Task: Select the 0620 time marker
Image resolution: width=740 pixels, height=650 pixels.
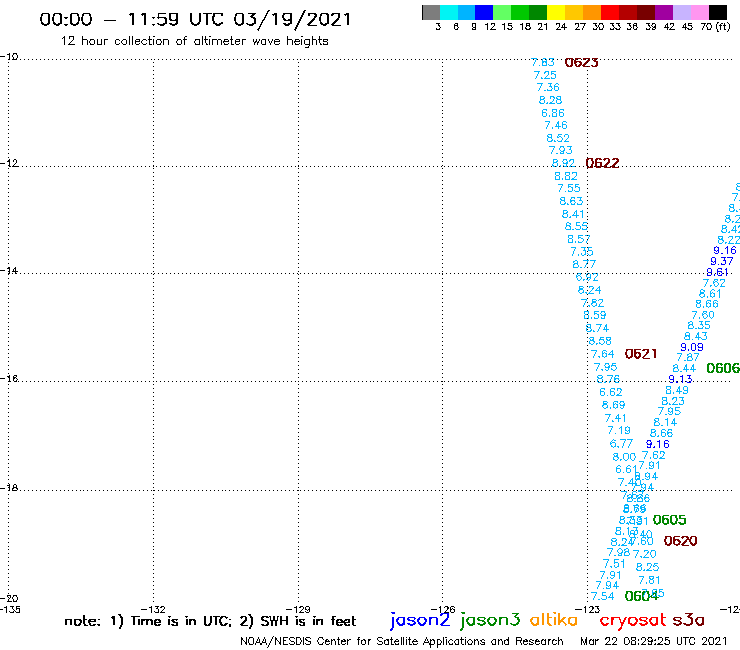Action: (x=681, y=541)
